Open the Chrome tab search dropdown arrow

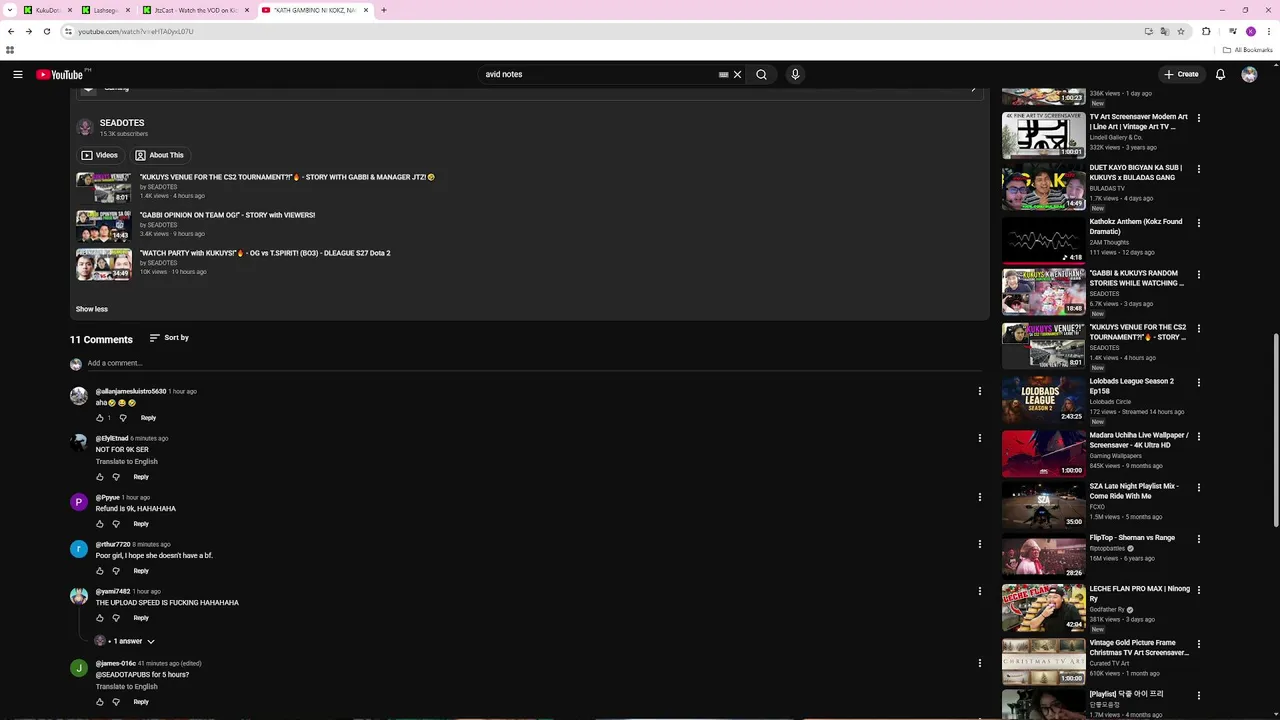[9, 10]
